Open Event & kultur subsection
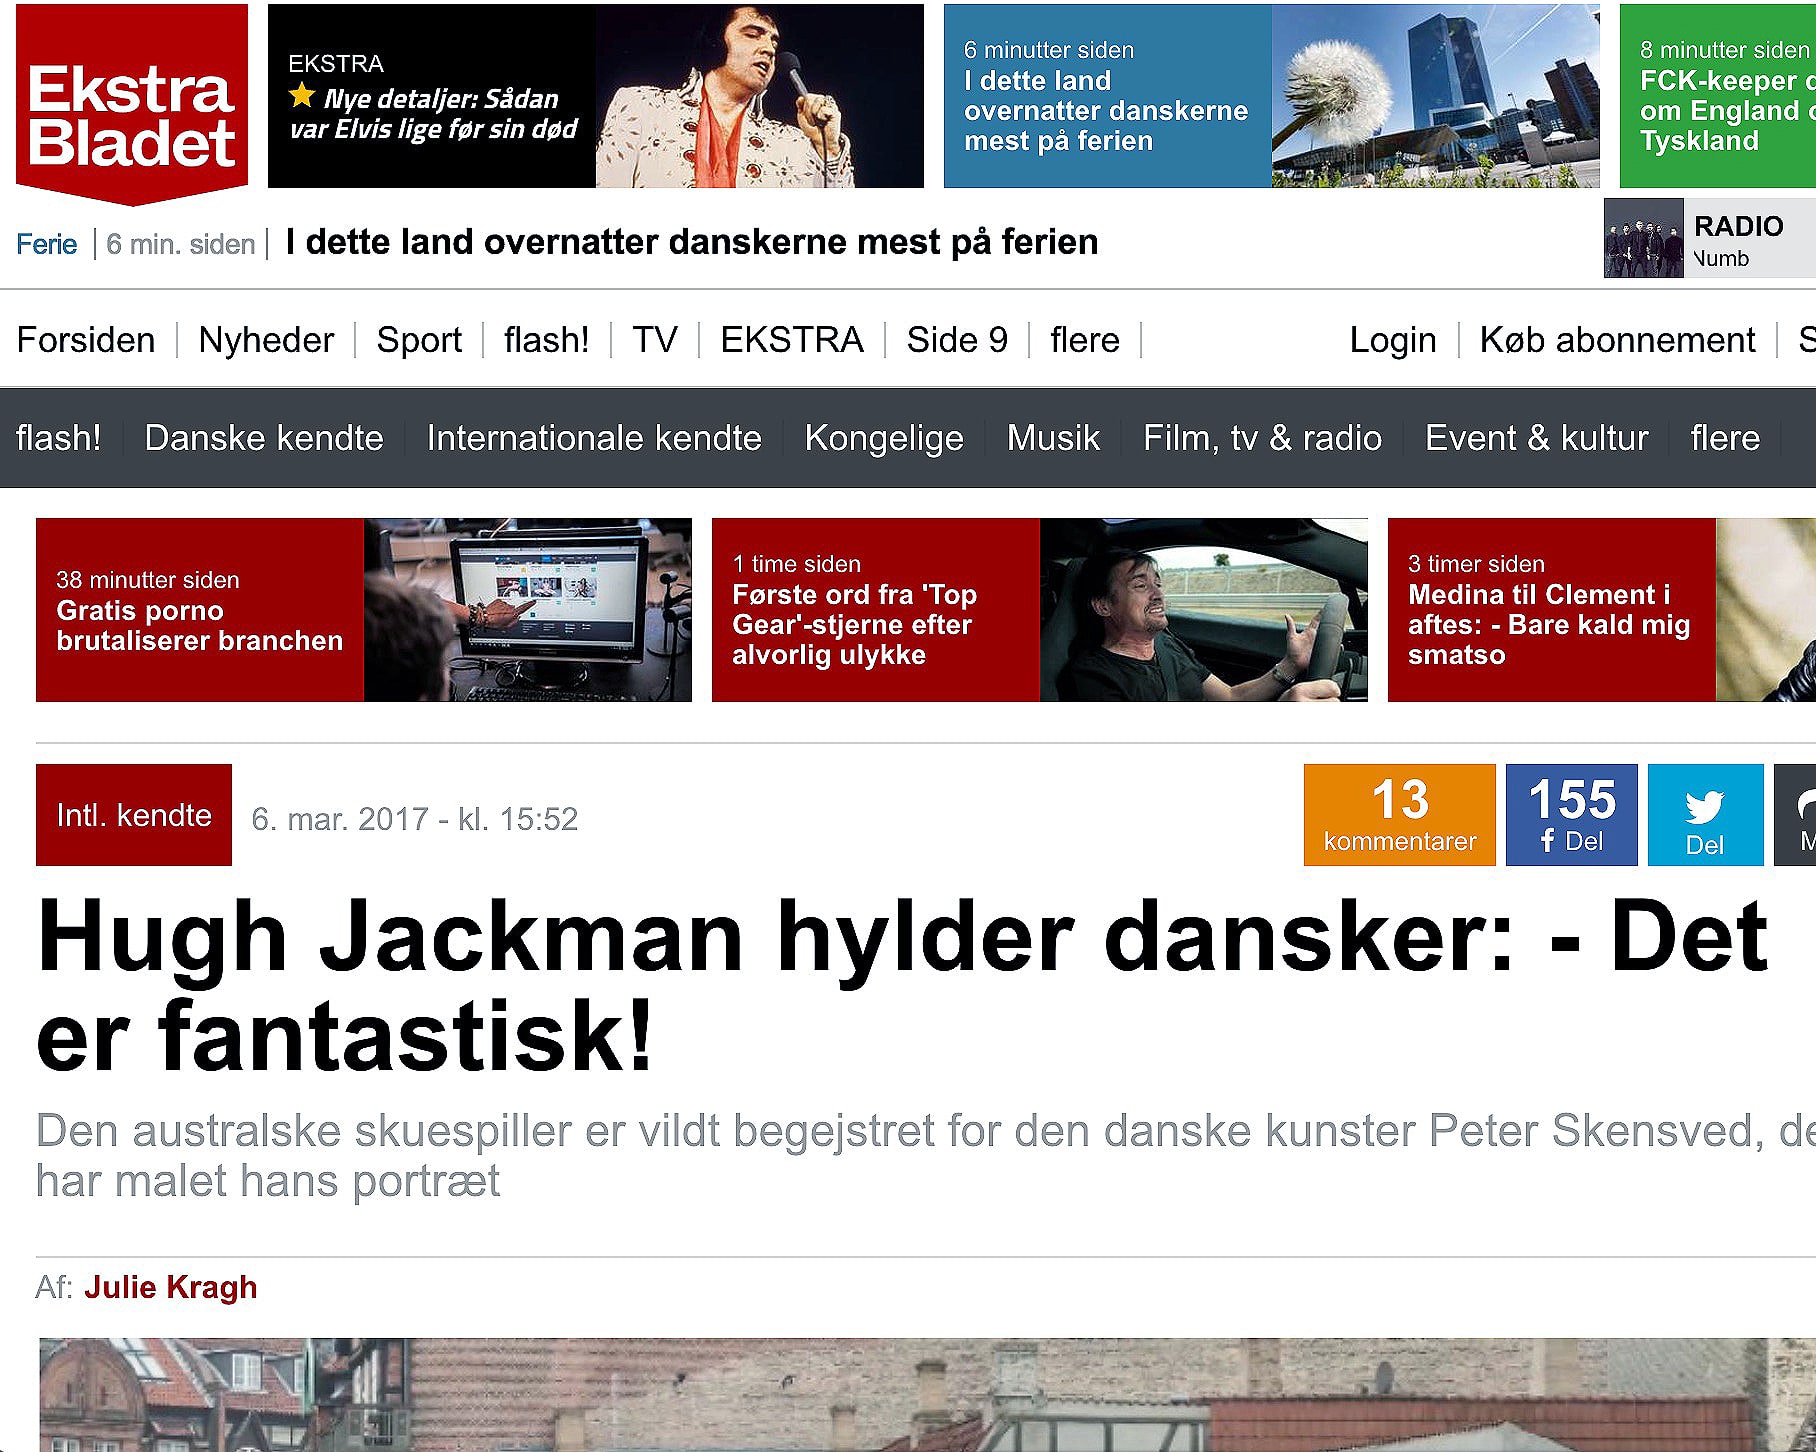Screen dimensions: 1816x1452 coord(1536,438)
